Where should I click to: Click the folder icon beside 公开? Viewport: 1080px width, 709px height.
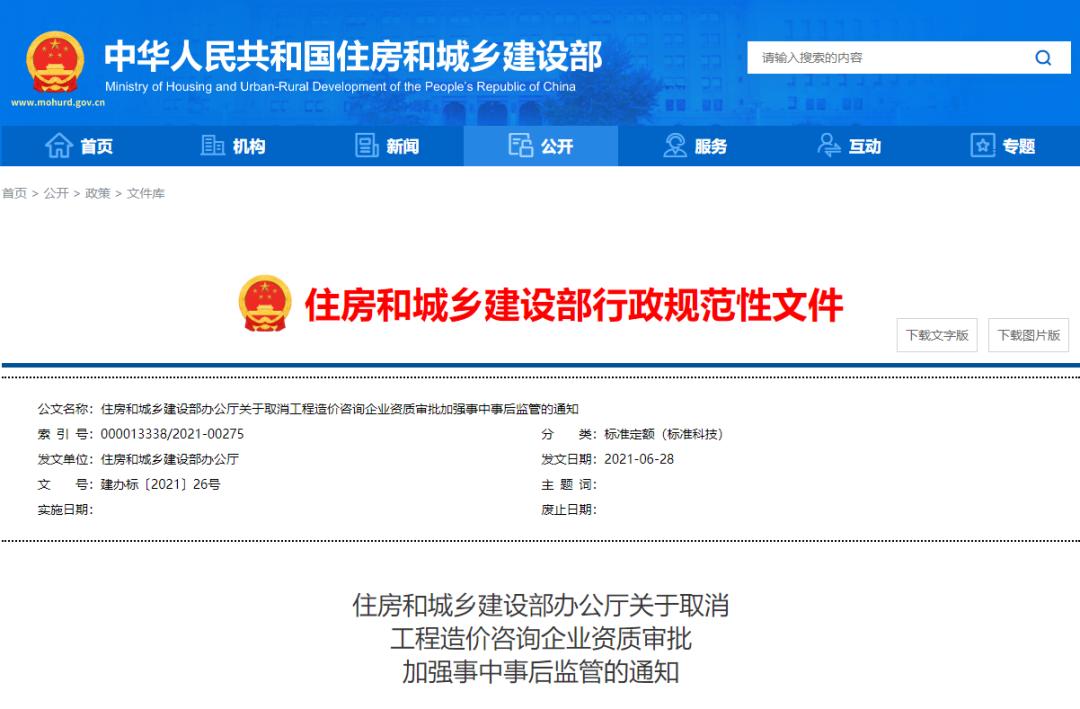(521, 146)
